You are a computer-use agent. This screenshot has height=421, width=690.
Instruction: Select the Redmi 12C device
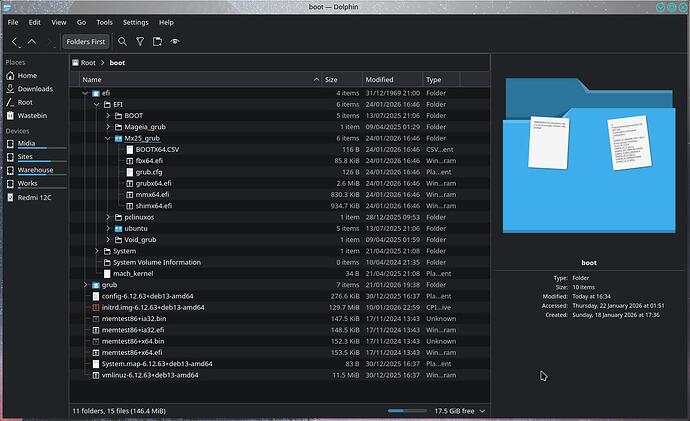point(36,198)
